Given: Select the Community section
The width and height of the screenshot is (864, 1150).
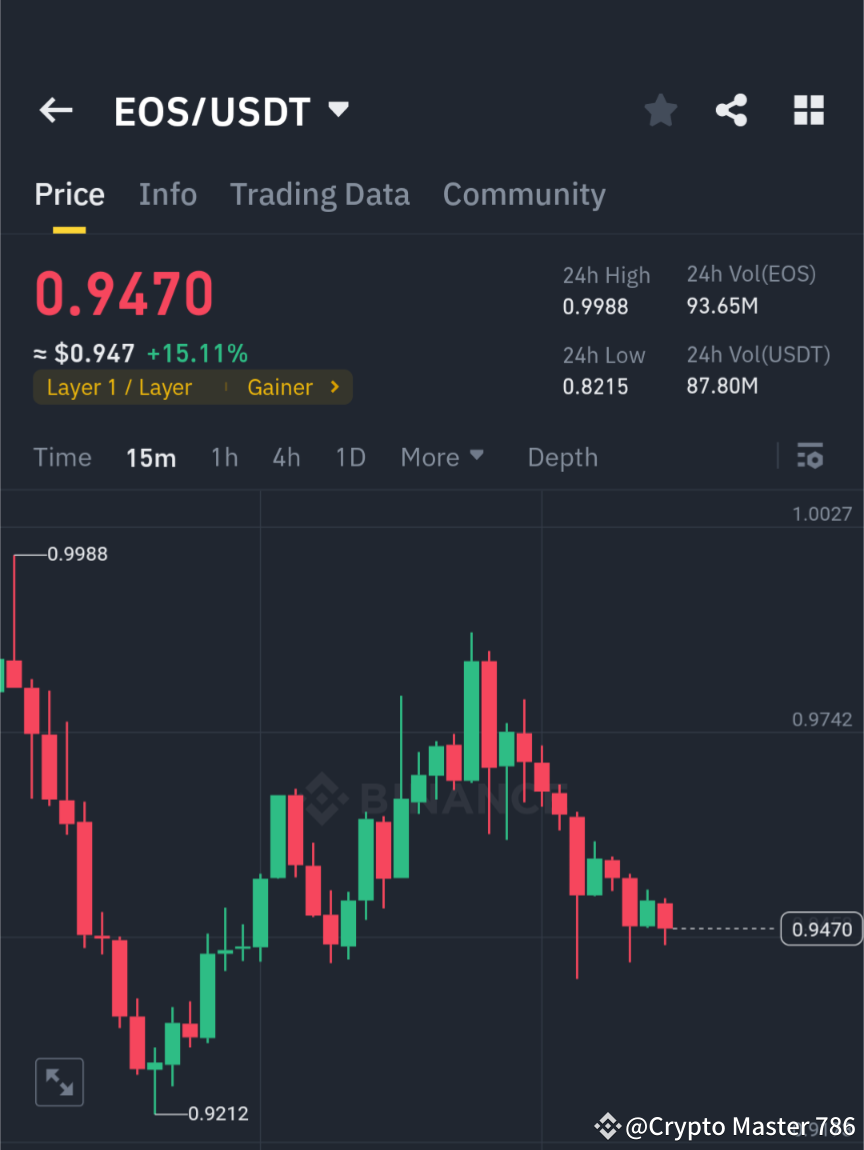Looking at the screenshot, I should 524,194.
